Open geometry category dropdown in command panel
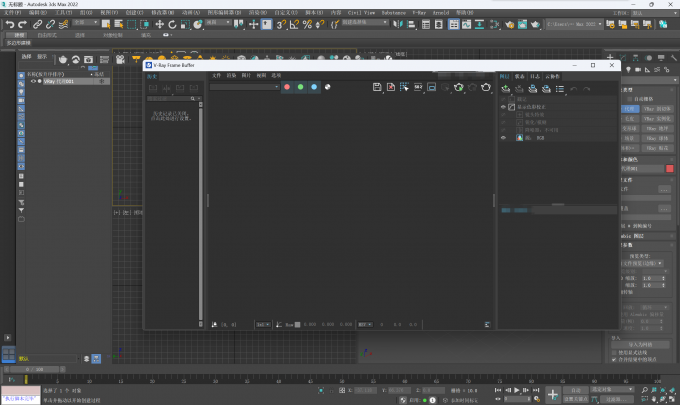 pyautogui.click(x=649, y=81)
